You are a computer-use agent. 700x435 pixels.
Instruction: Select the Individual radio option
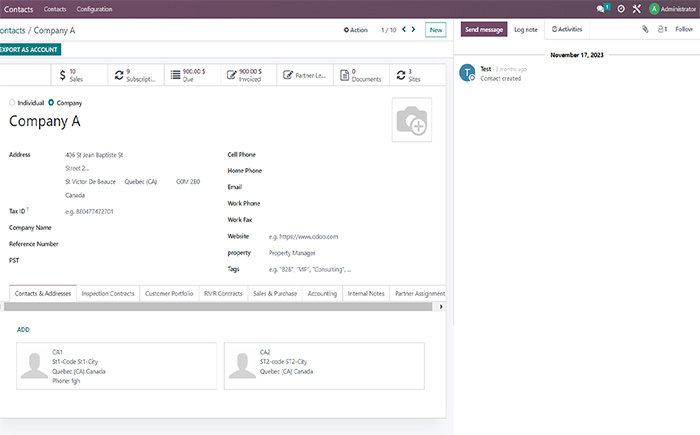pos(12,102)
